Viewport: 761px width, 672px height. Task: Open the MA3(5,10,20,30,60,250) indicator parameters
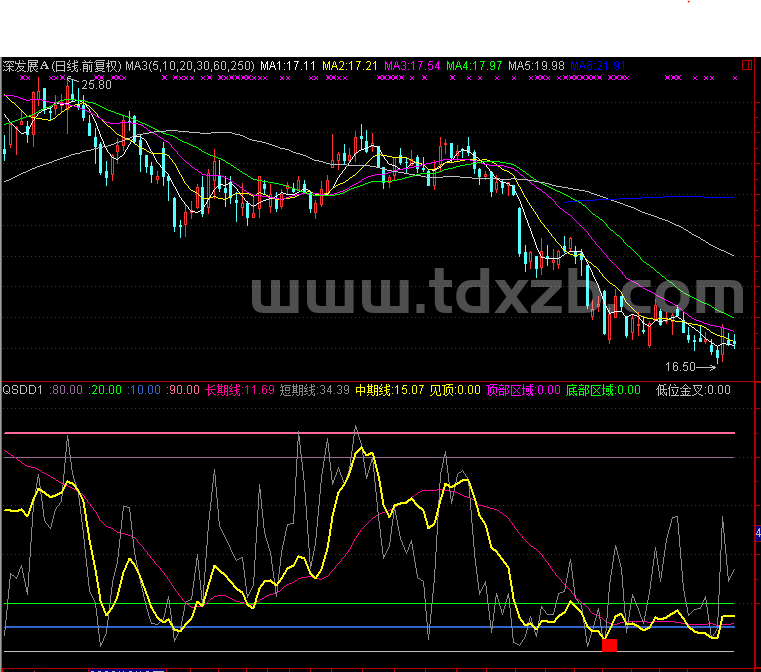tap(190, 66)
